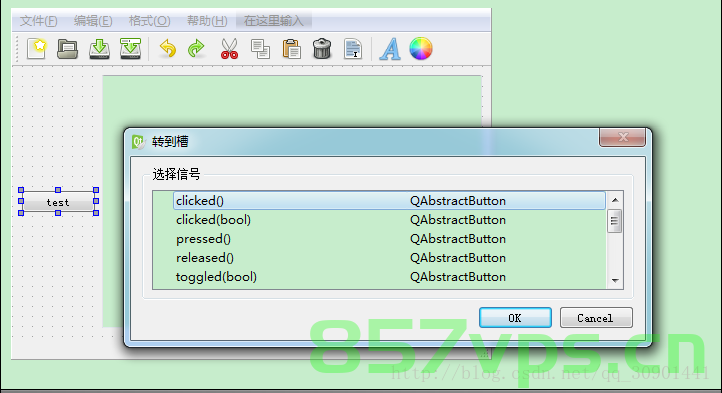The image size is (722, 393).
Task: Click the signal list scrollbar thumb
Action: point(615,222)
